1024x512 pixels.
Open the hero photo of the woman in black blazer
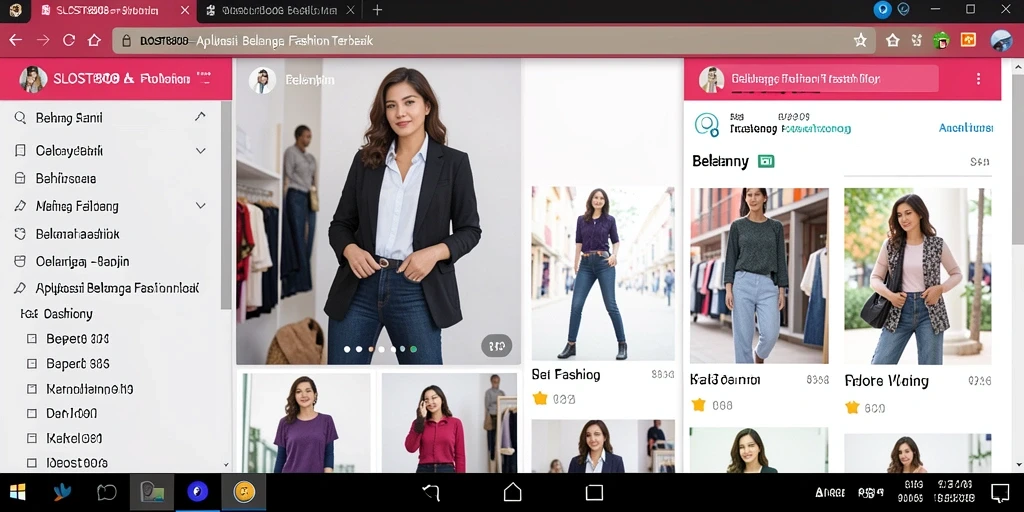(x=378, y=212)
